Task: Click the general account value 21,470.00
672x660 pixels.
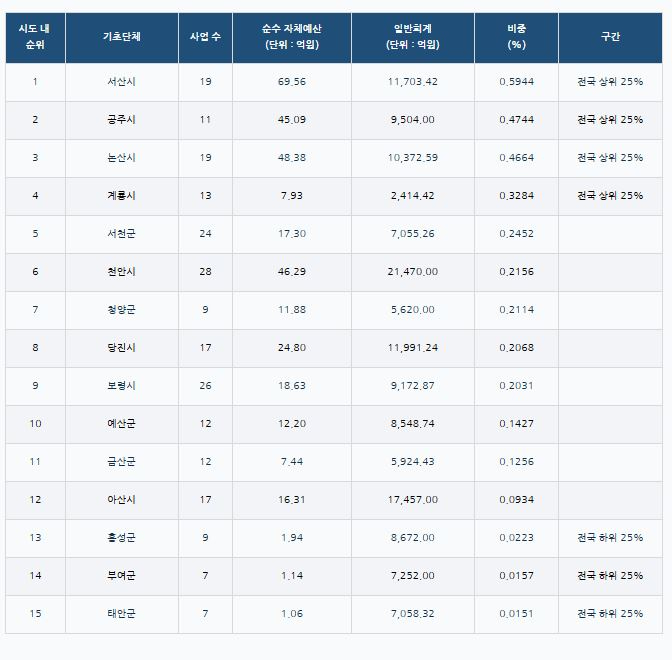Action: [413, 272]
